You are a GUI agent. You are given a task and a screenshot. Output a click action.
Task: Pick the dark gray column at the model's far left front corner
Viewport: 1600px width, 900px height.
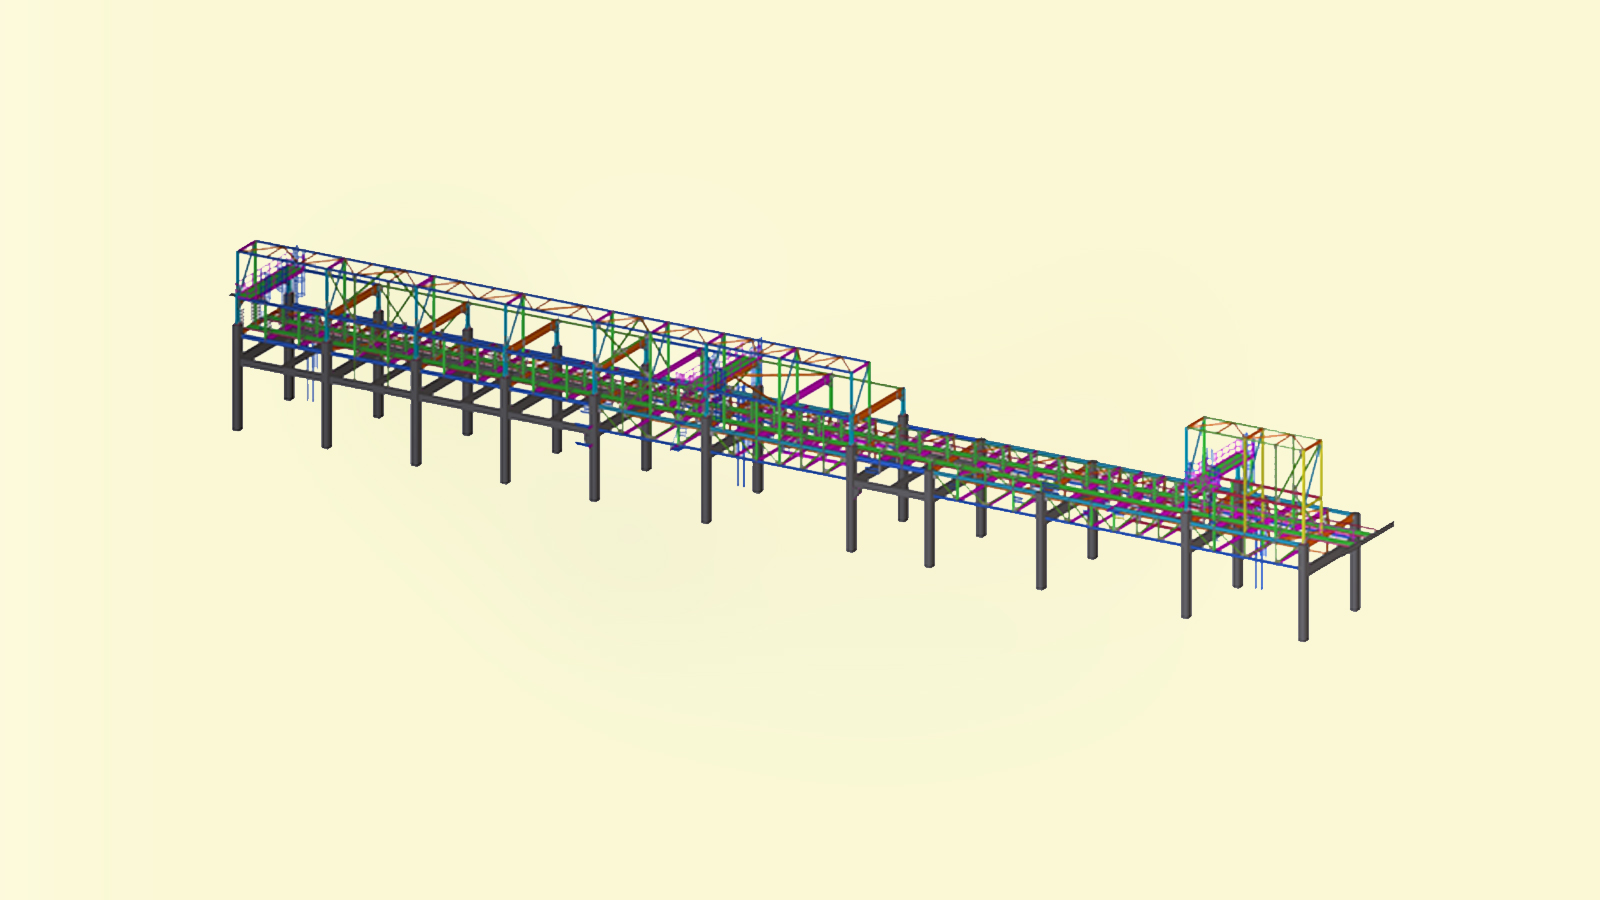[237, 378]
